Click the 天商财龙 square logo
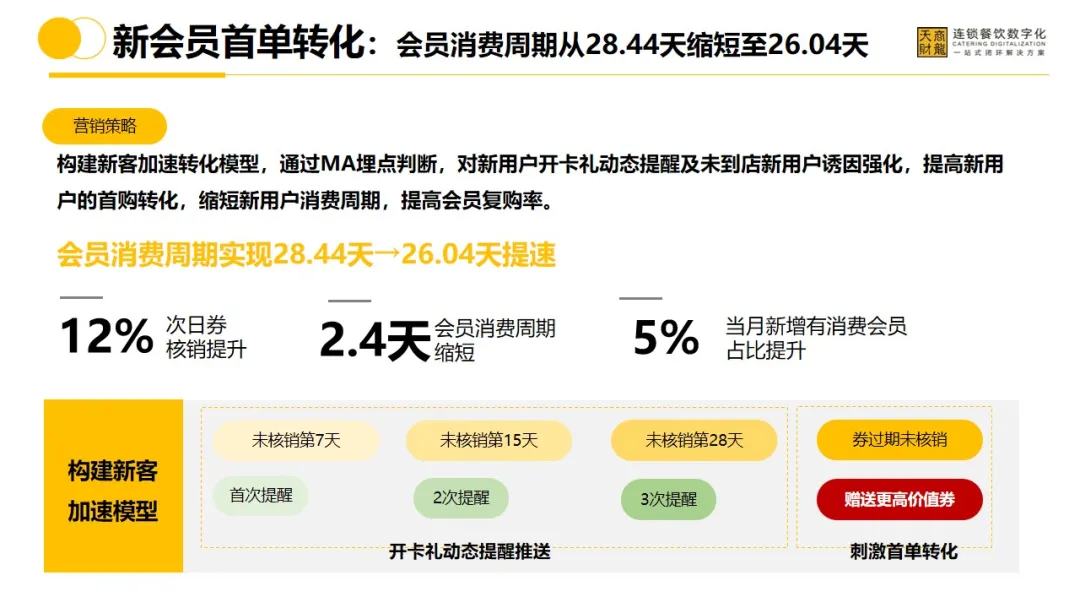This screenshot has width=1080, height=608. (930, 42)
